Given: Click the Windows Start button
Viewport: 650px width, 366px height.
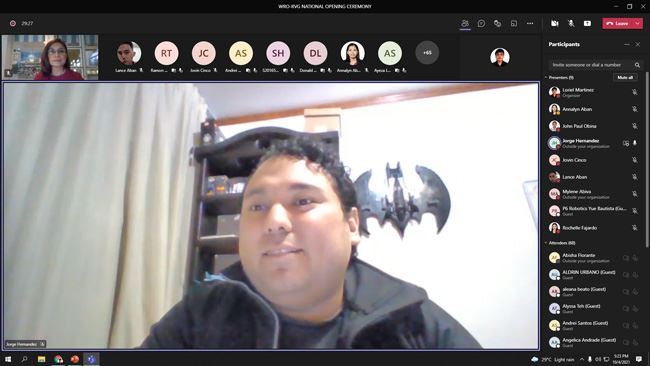Looking at the screenshot, I should pyautogui.click(x=8, y=359).
